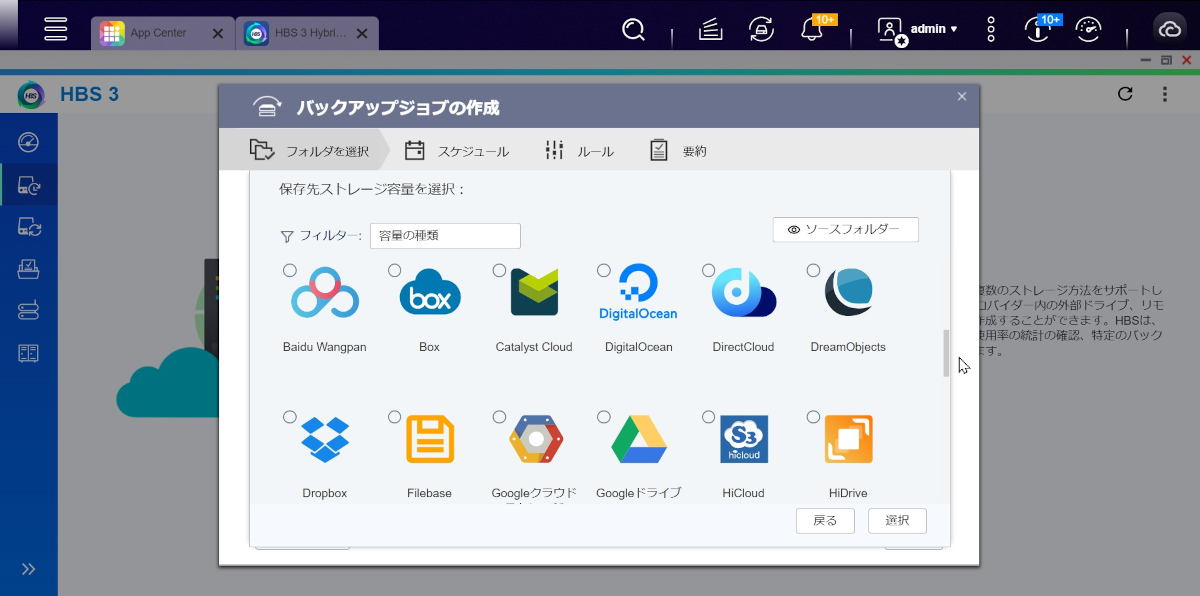Close the backup job creation dialog
Screen dimensions: 1200x596
click(962, 96)
